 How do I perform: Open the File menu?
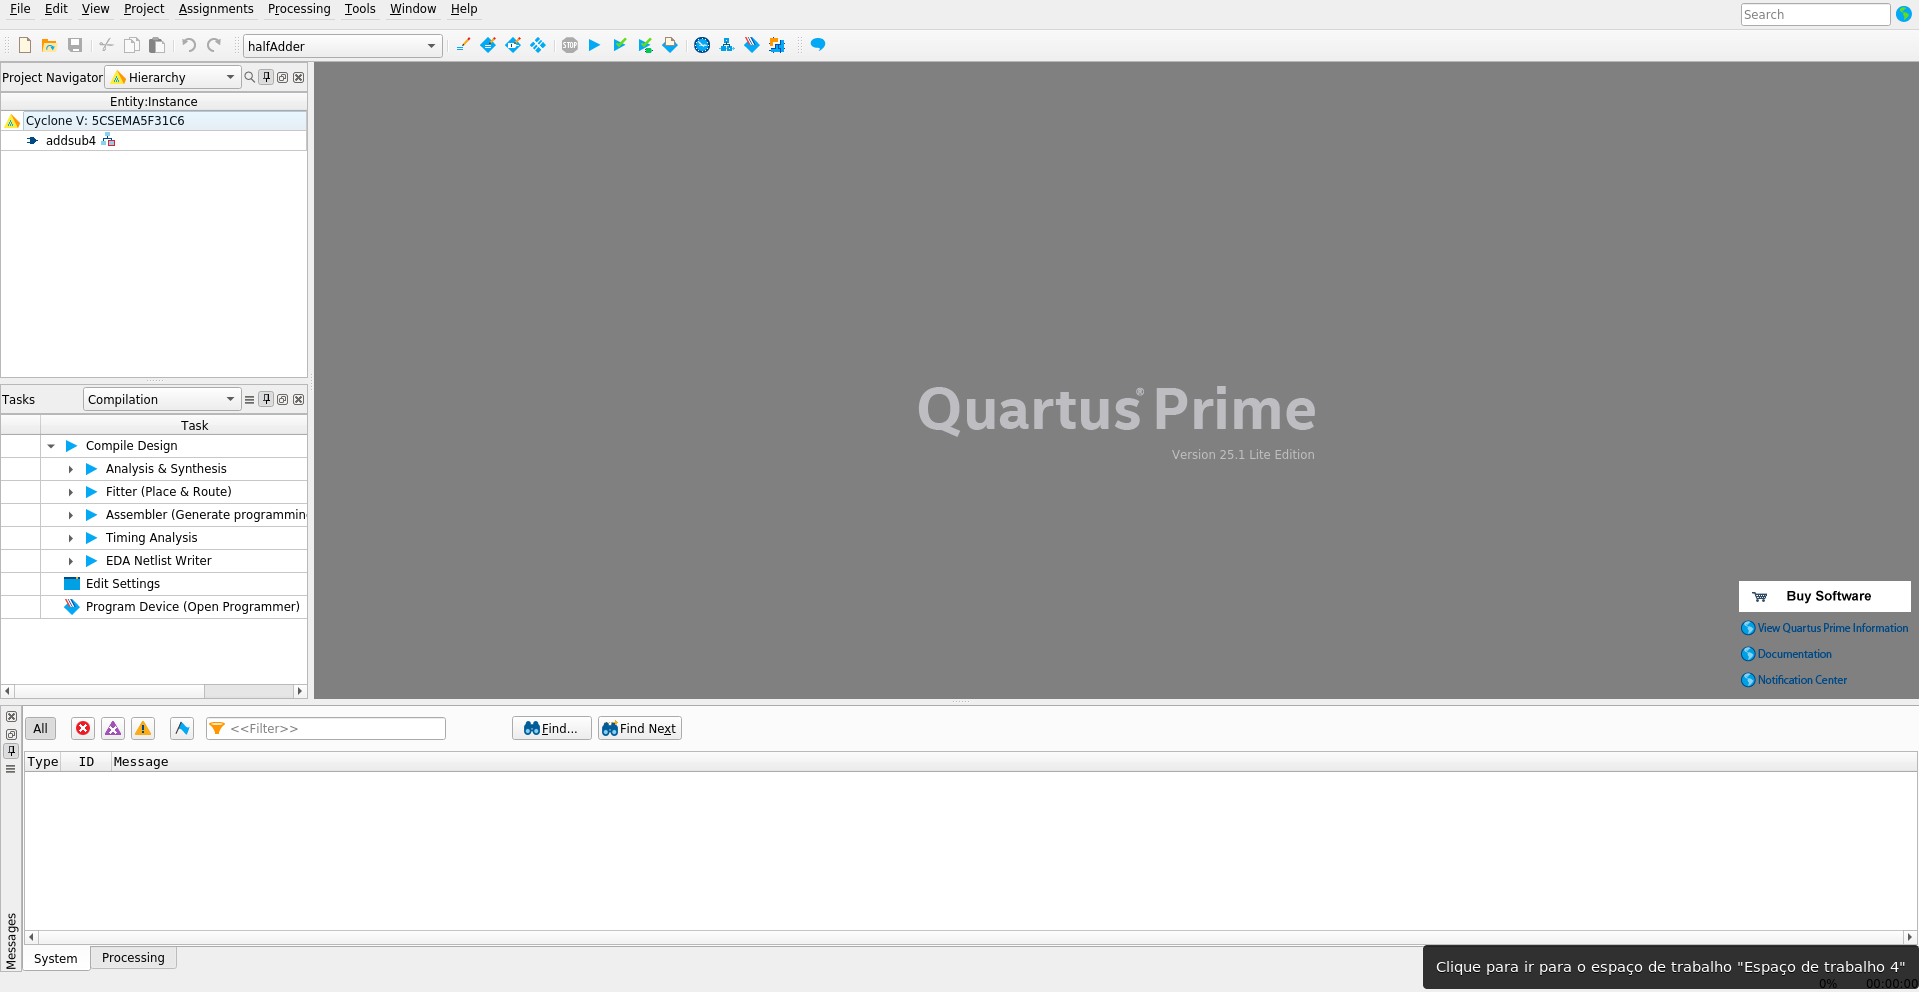[x=20, y=9]
